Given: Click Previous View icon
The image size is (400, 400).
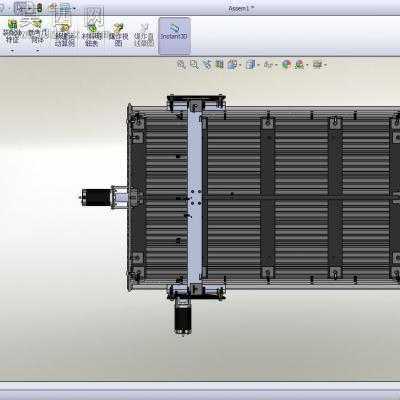Looking at the screenshot, I should click(x=207, y=64).
